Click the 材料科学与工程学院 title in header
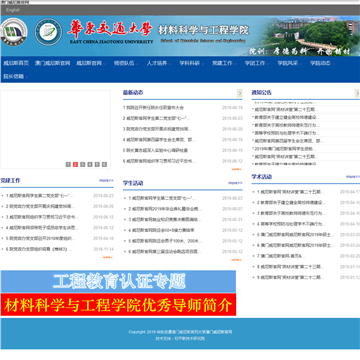The width and height of the screenshot is (360, 360). pyautogui.click(x=204, y=30)
